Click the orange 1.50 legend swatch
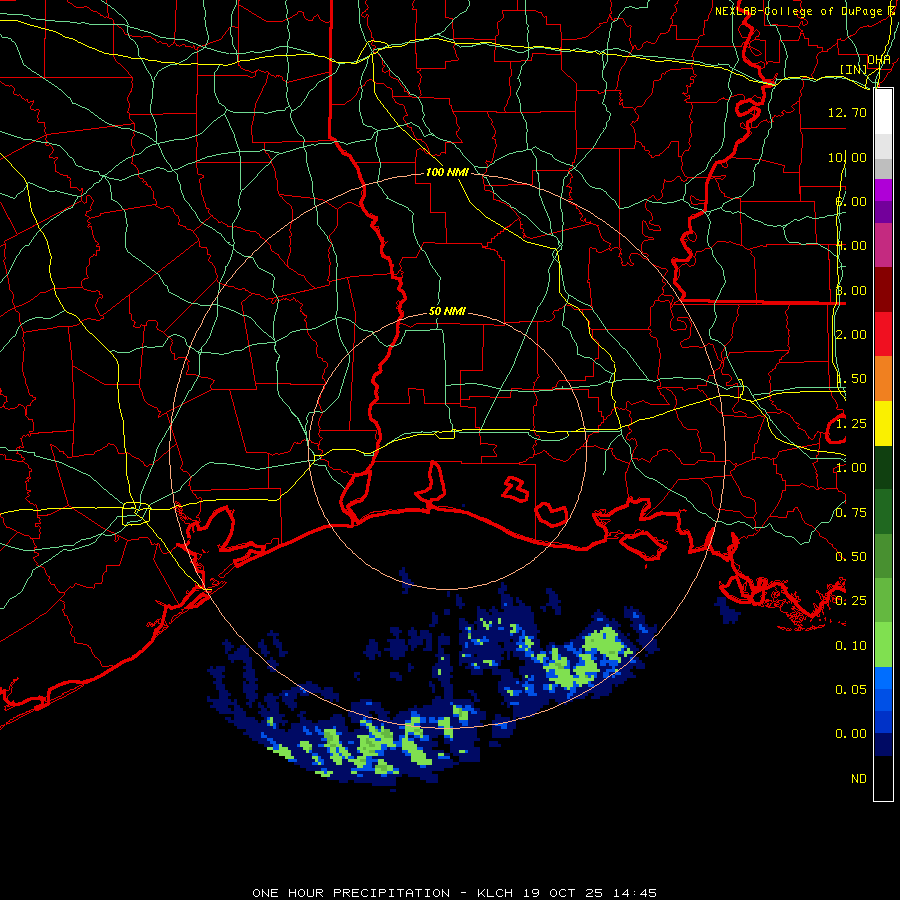900x900 pixels. pyautogui.click(x=883, y=378)
